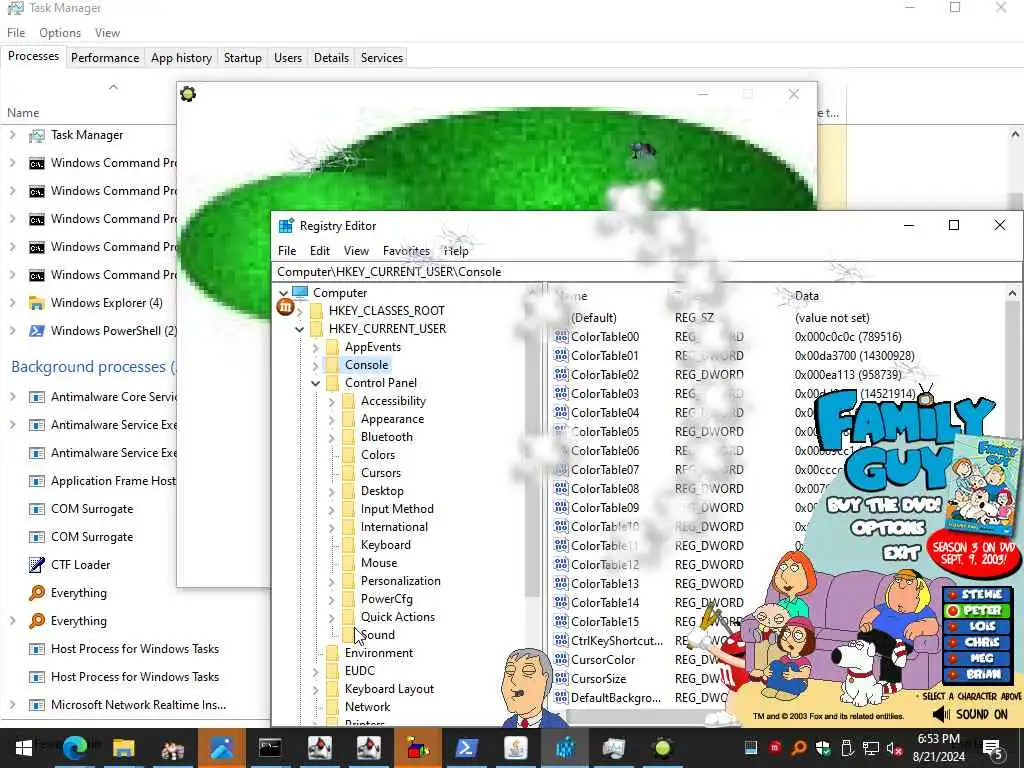The height and width of the screenshot is (768, 1024).
Task: Expand the Keyboard Layout registry key
Action: tap(315, 689)
